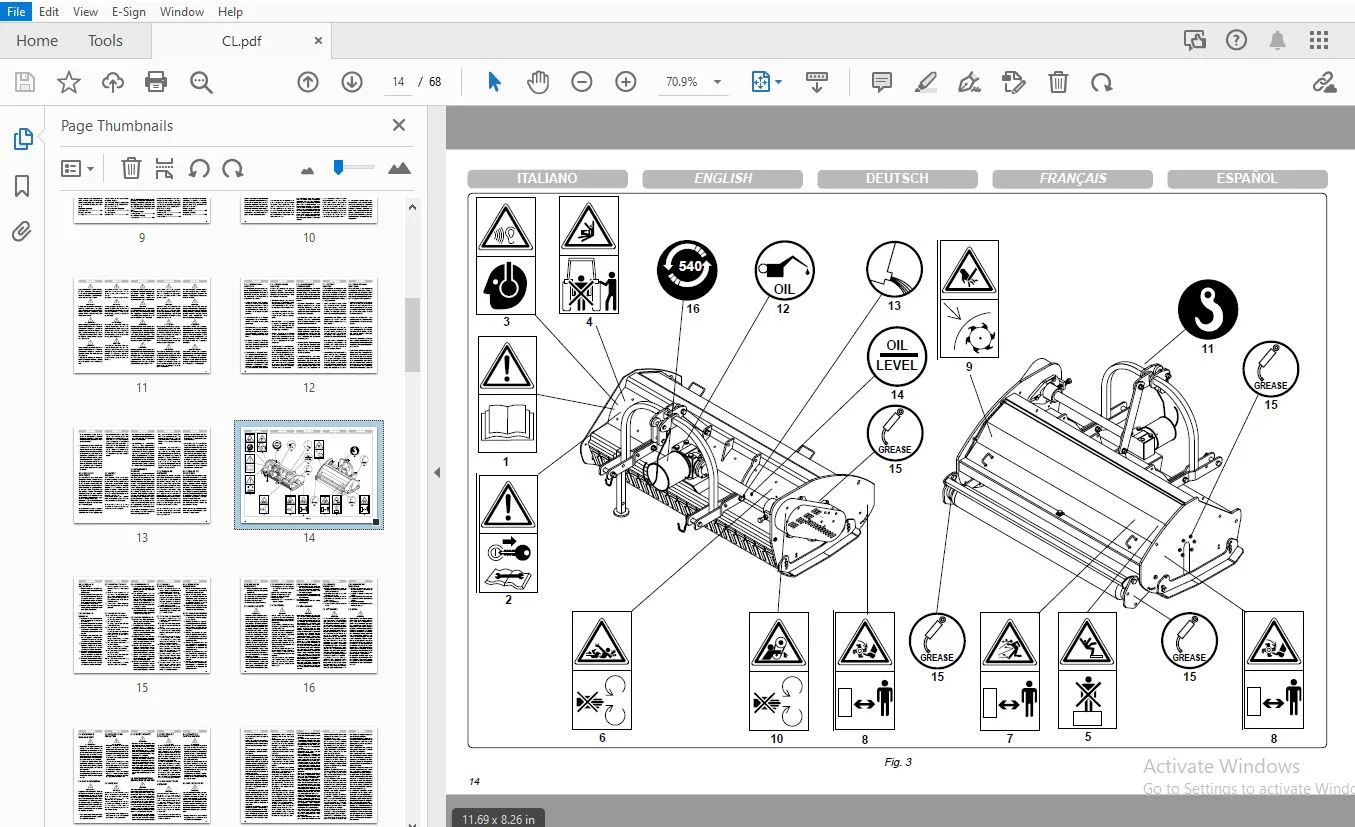1355x827 pixels.
Task: Select page 10 thumbnail
Action: [x=309, y=211]
